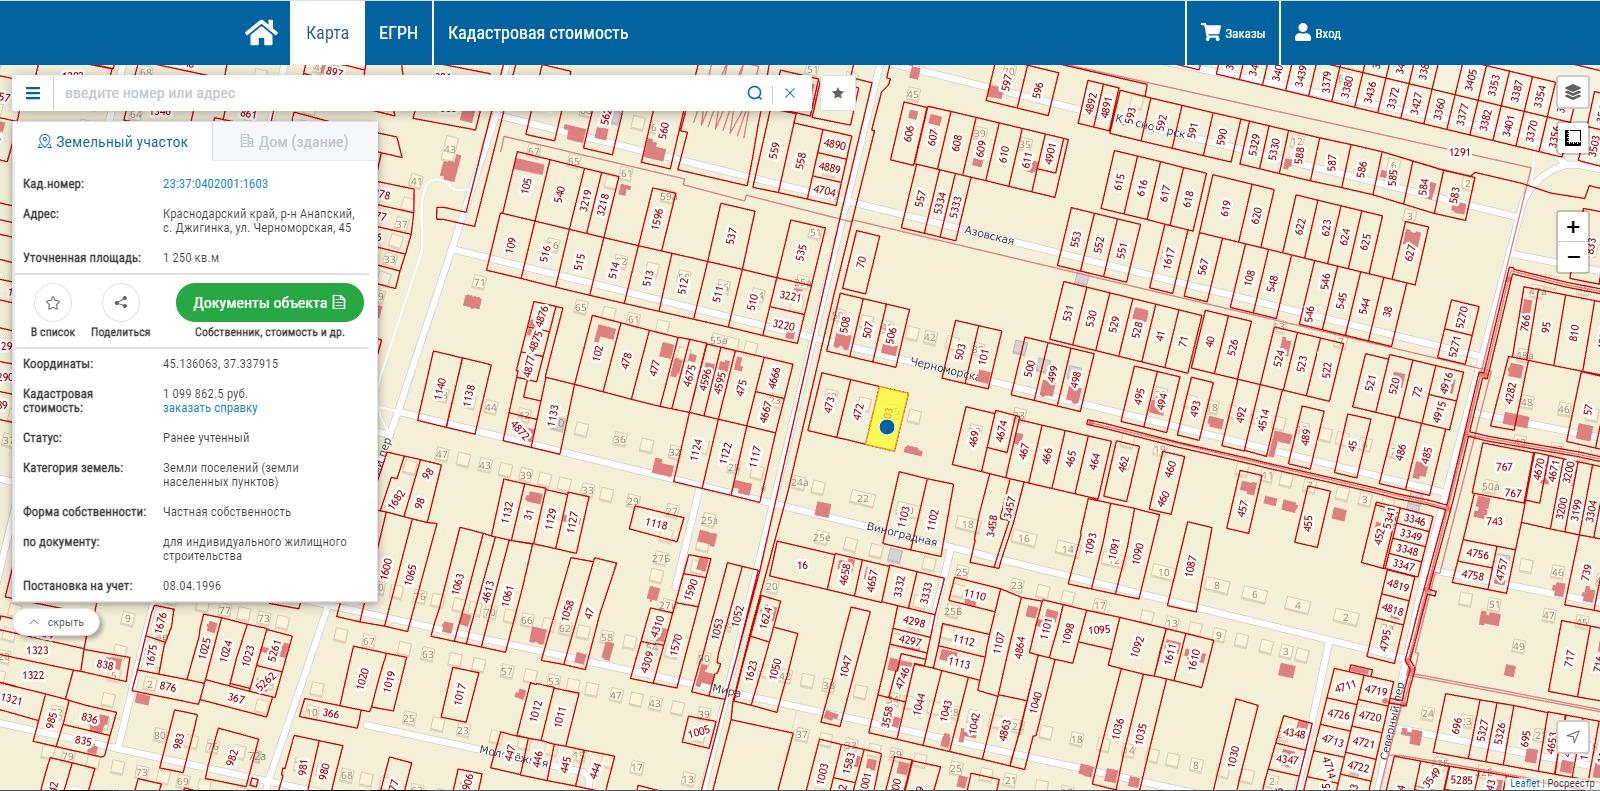Open cadastral number 23:37:0402001:1603 link
1600x791 pixels.
(215, 184)
